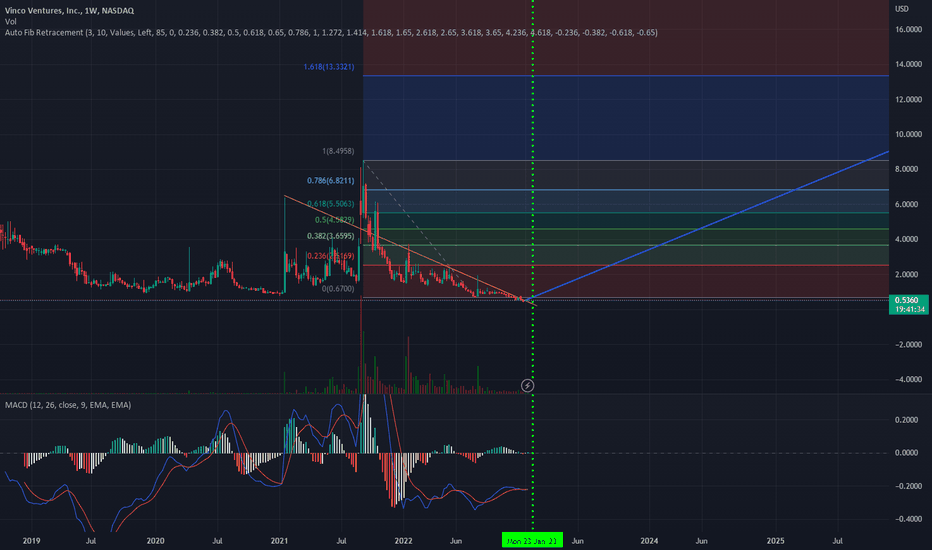Click the current price tag 0.5360

click(908, 300)
